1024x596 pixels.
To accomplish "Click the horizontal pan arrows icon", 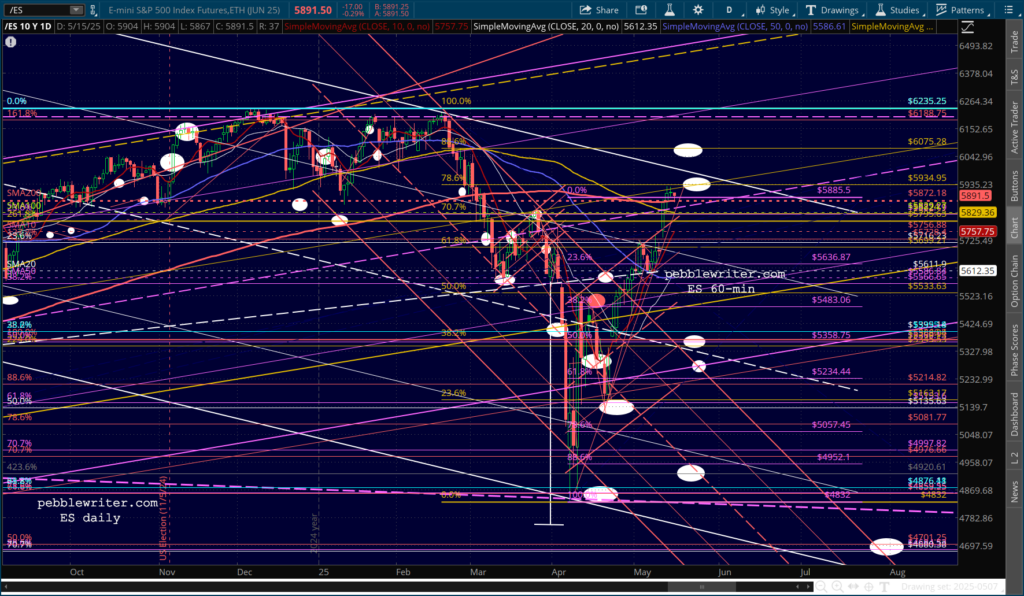I will click(854, 587).
